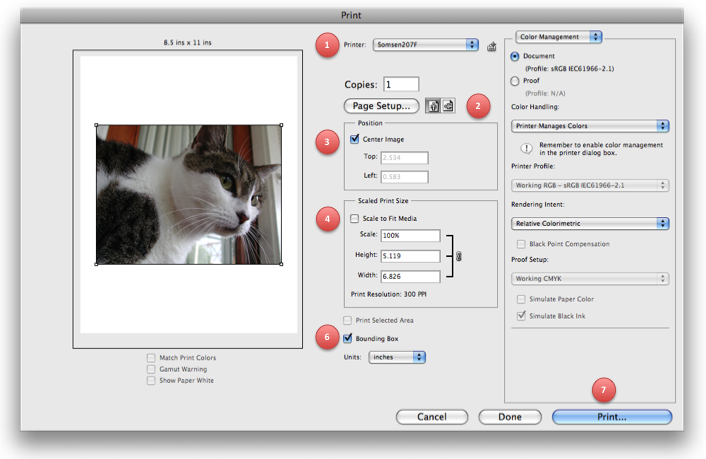This screenshot has width=706, height=459.
Task: Open the Color Management dropdown
Action: pyautogui.click(x=559, y=37)
